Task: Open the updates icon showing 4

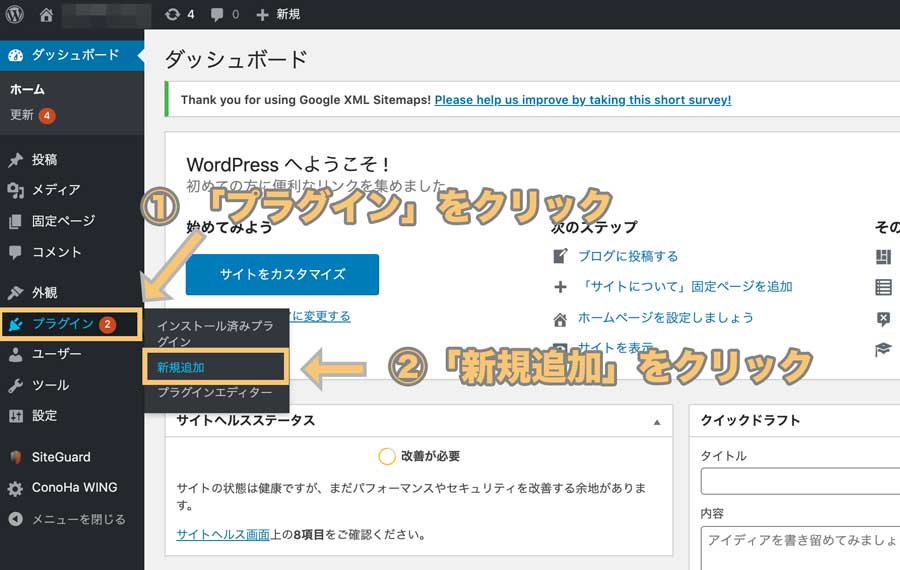Action: (x=172, y=14)
